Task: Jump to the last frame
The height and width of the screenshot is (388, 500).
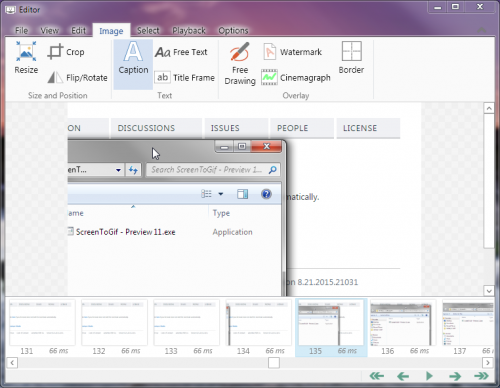Action: pos(481,376)
